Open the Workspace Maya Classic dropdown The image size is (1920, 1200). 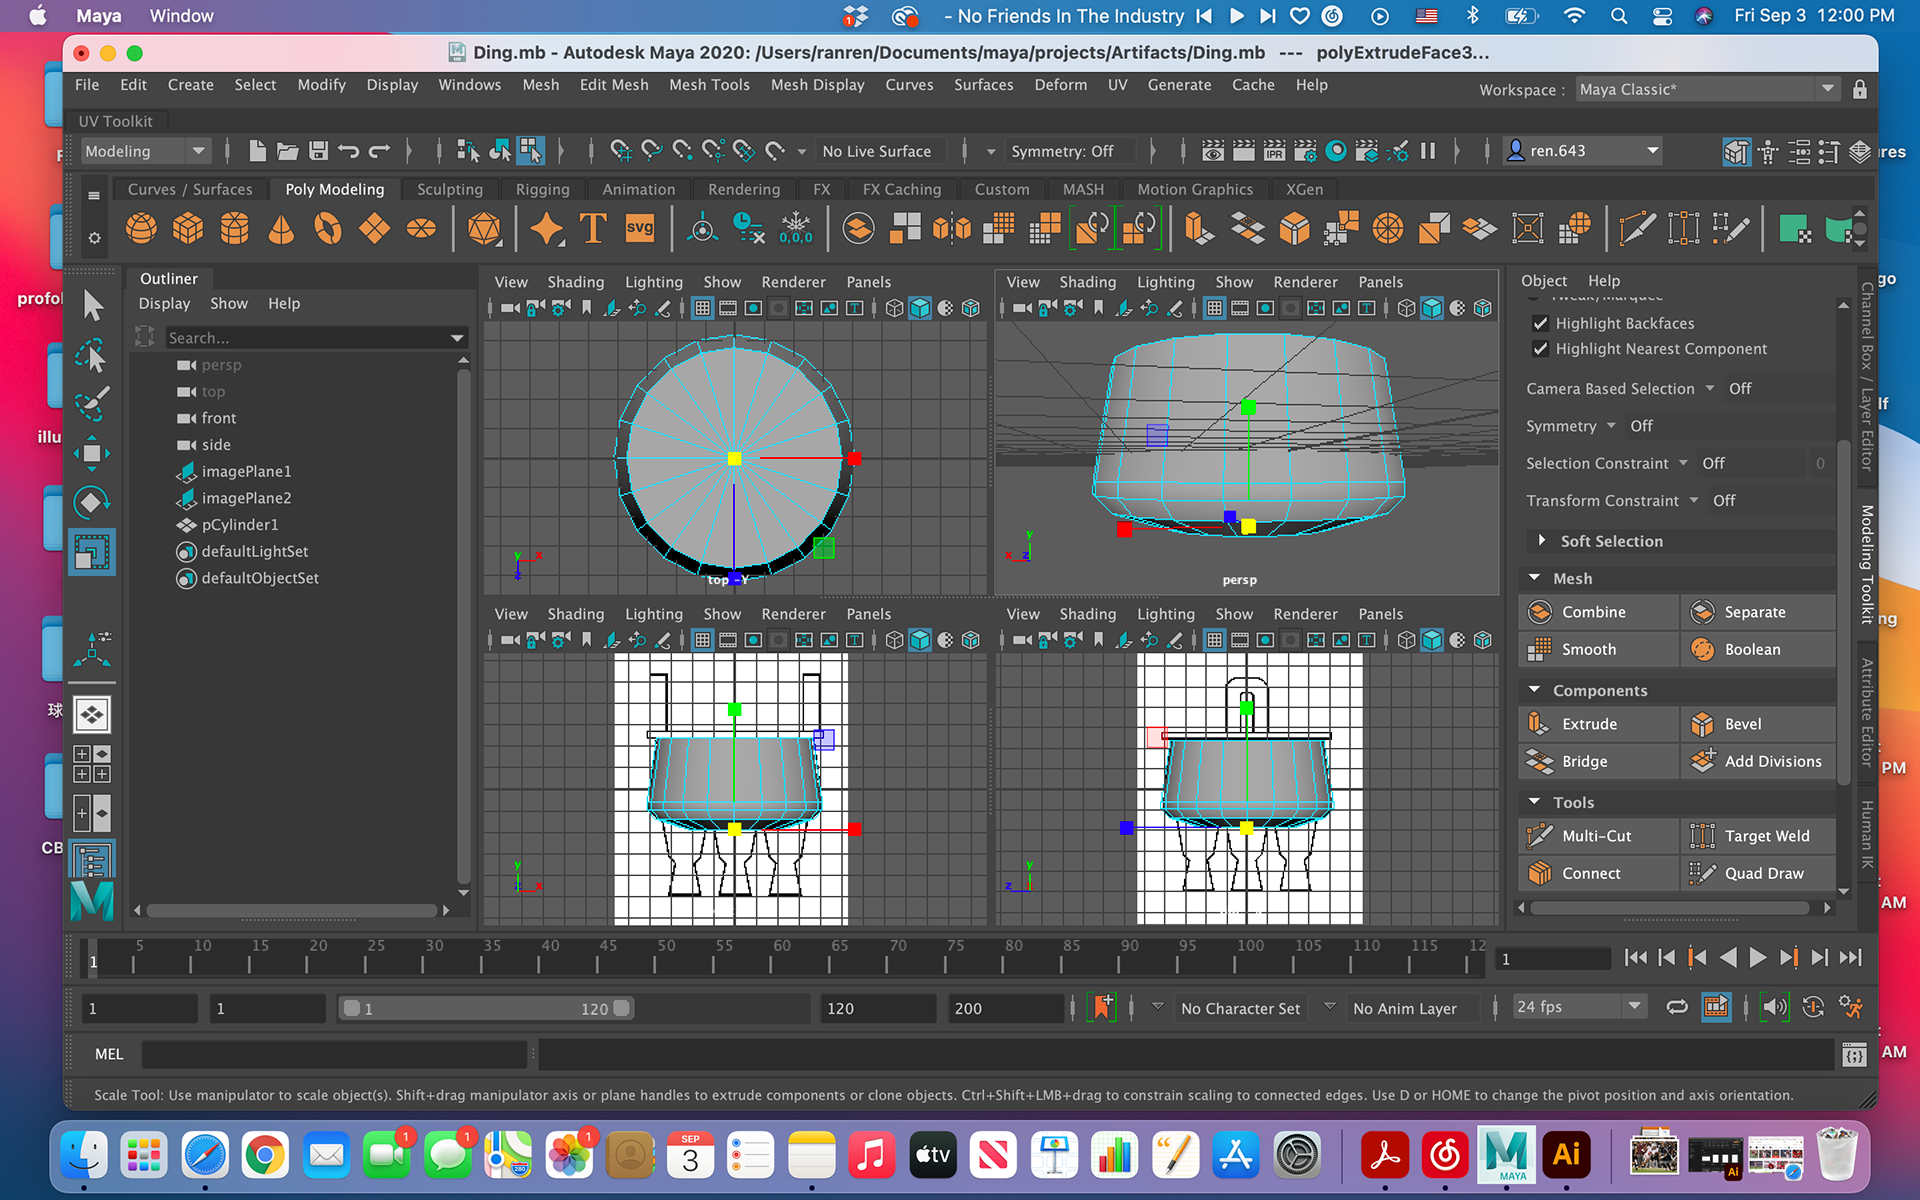(1708, 89)
